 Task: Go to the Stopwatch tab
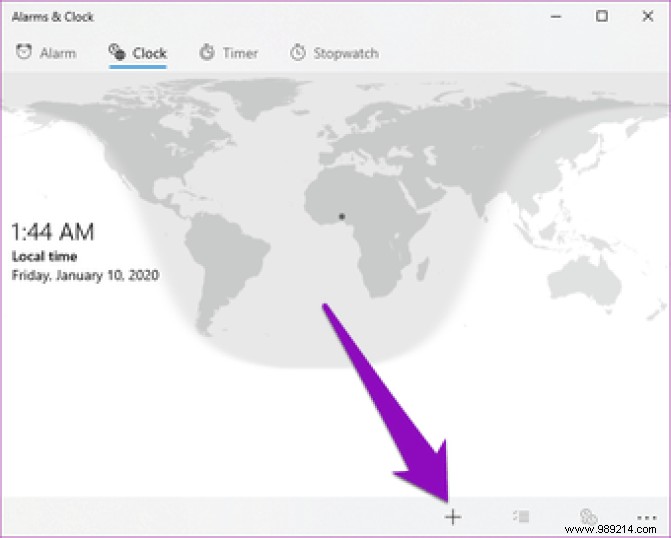pos(334,53)
